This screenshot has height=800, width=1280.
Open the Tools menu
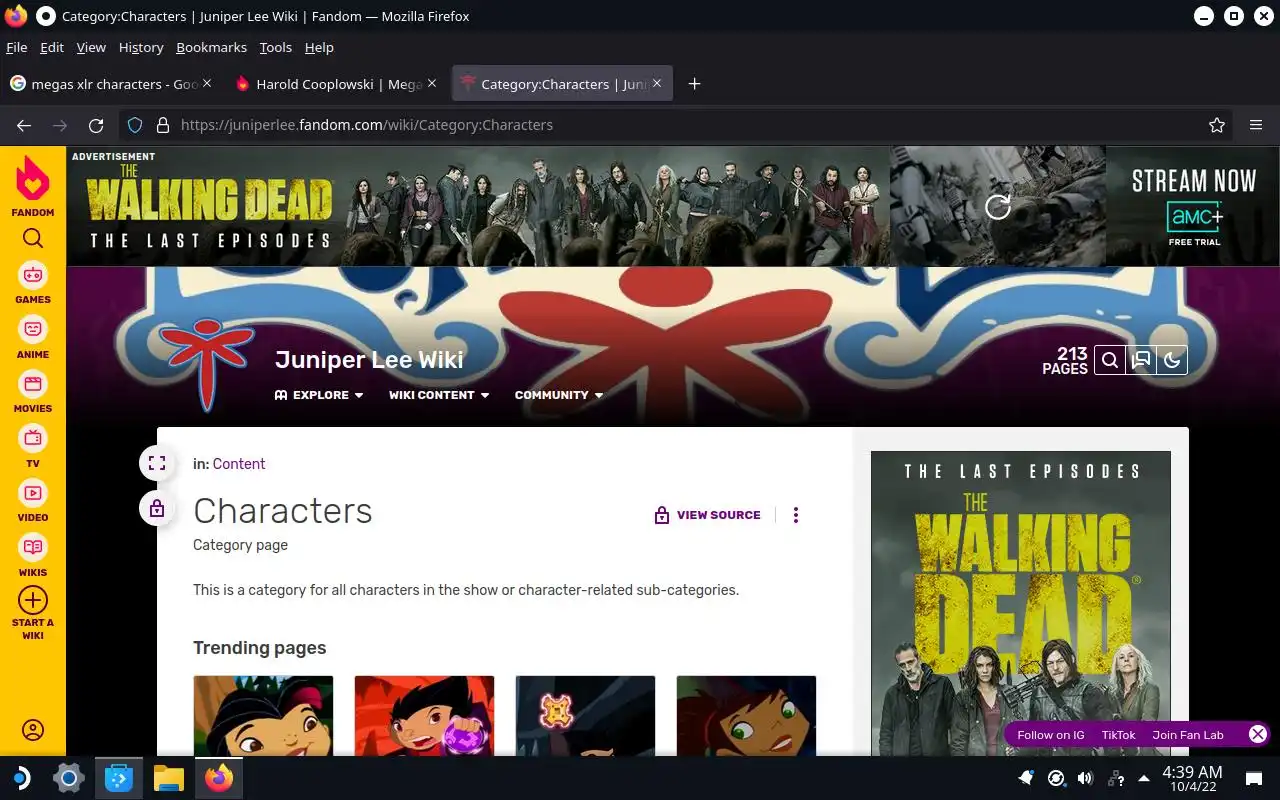tap(275, 47)
